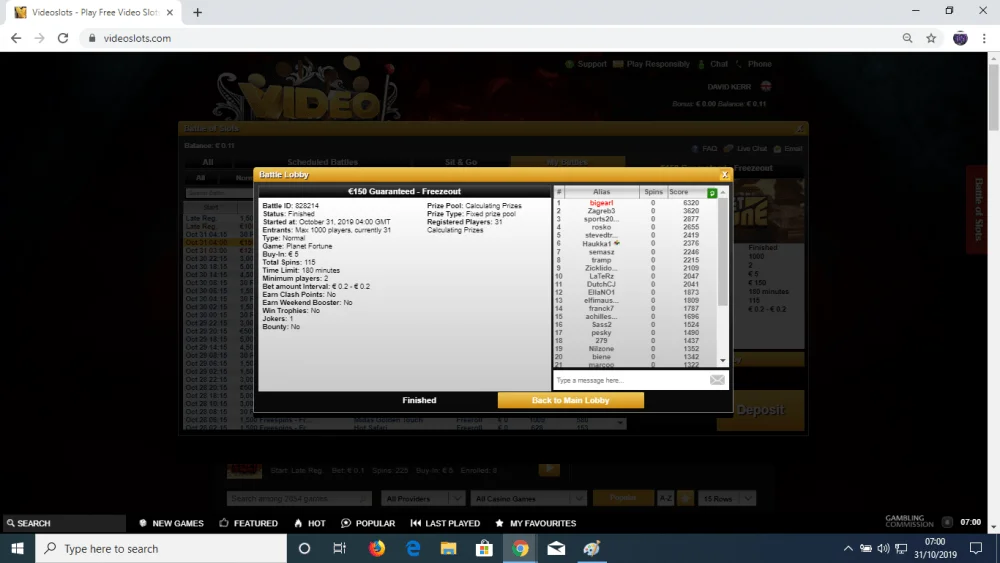Expand All Providers dropdown
1000x563 pixels.
coord(422,499)
